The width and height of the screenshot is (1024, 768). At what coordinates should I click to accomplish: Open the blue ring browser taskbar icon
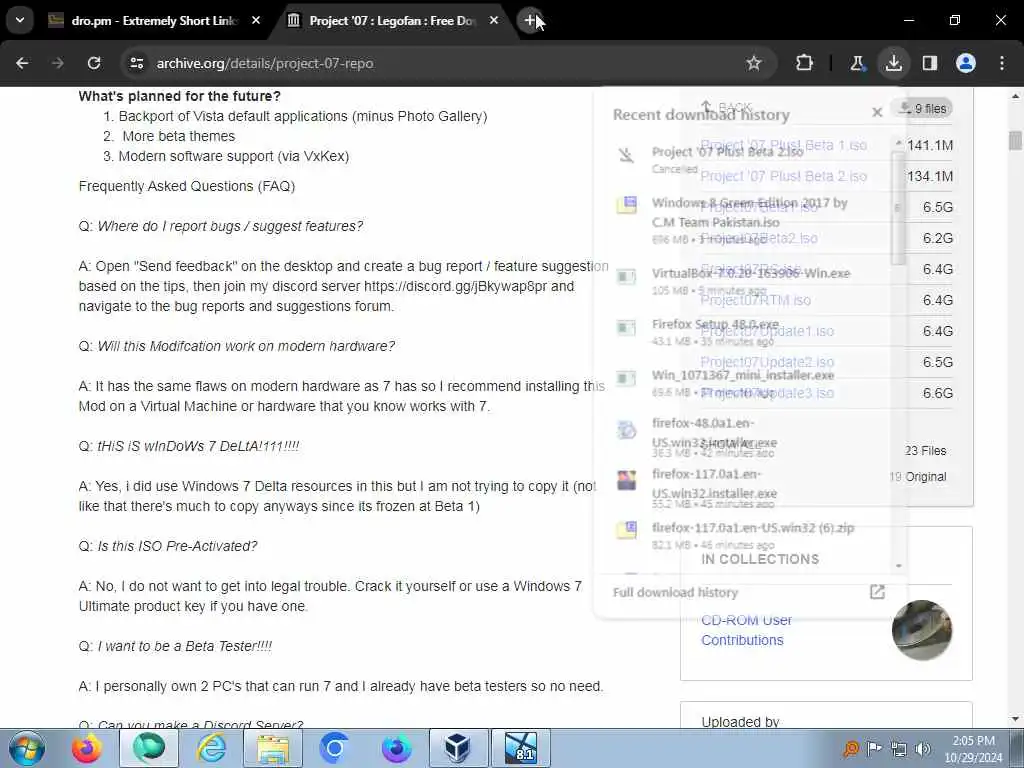[x=334, y=748]
